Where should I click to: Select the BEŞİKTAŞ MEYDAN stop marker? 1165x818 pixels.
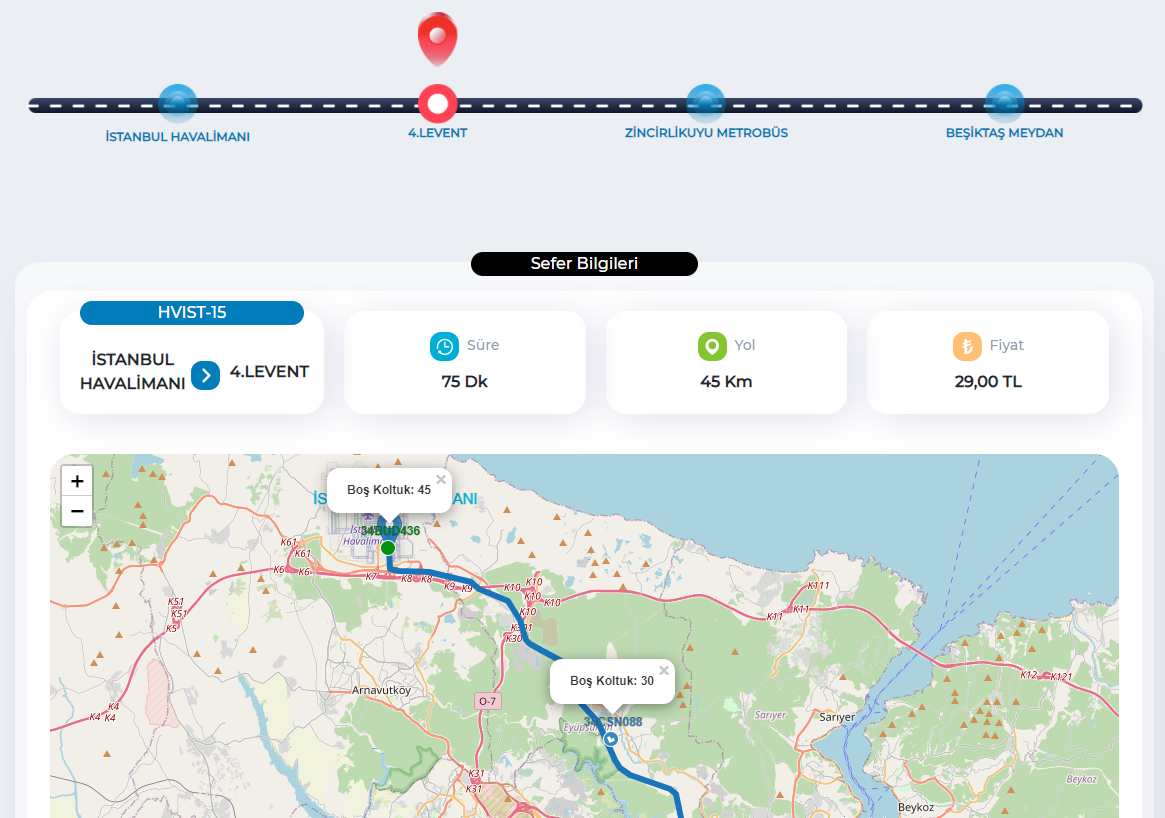[x=1005, y=103]
